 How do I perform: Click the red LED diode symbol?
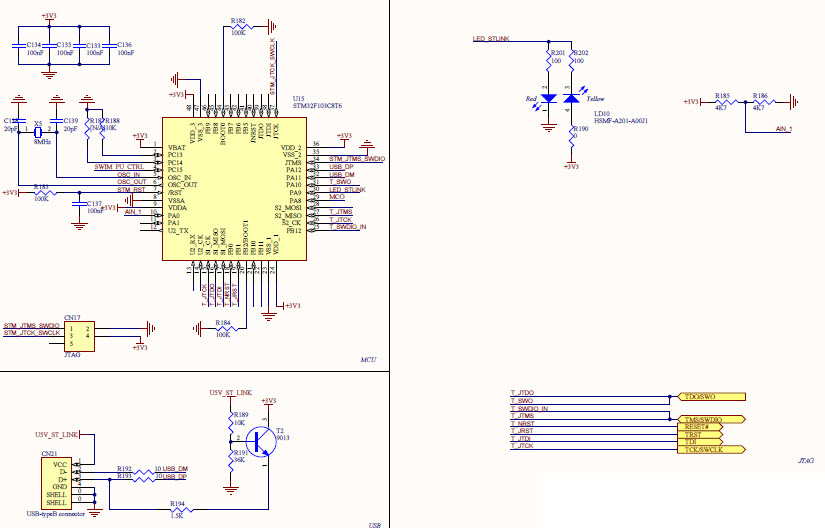coord(549,99)
